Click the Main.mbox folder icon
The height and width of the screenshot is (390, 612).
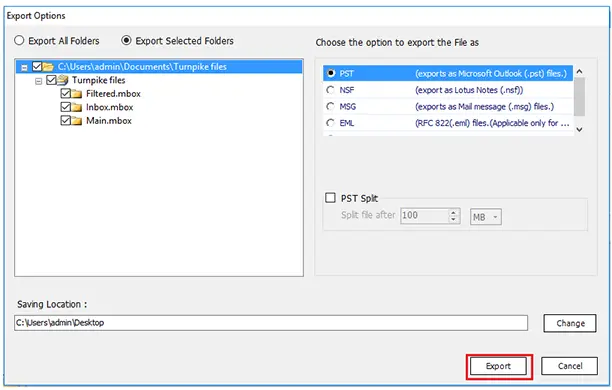pyautogui.click(x=76, y=121)
